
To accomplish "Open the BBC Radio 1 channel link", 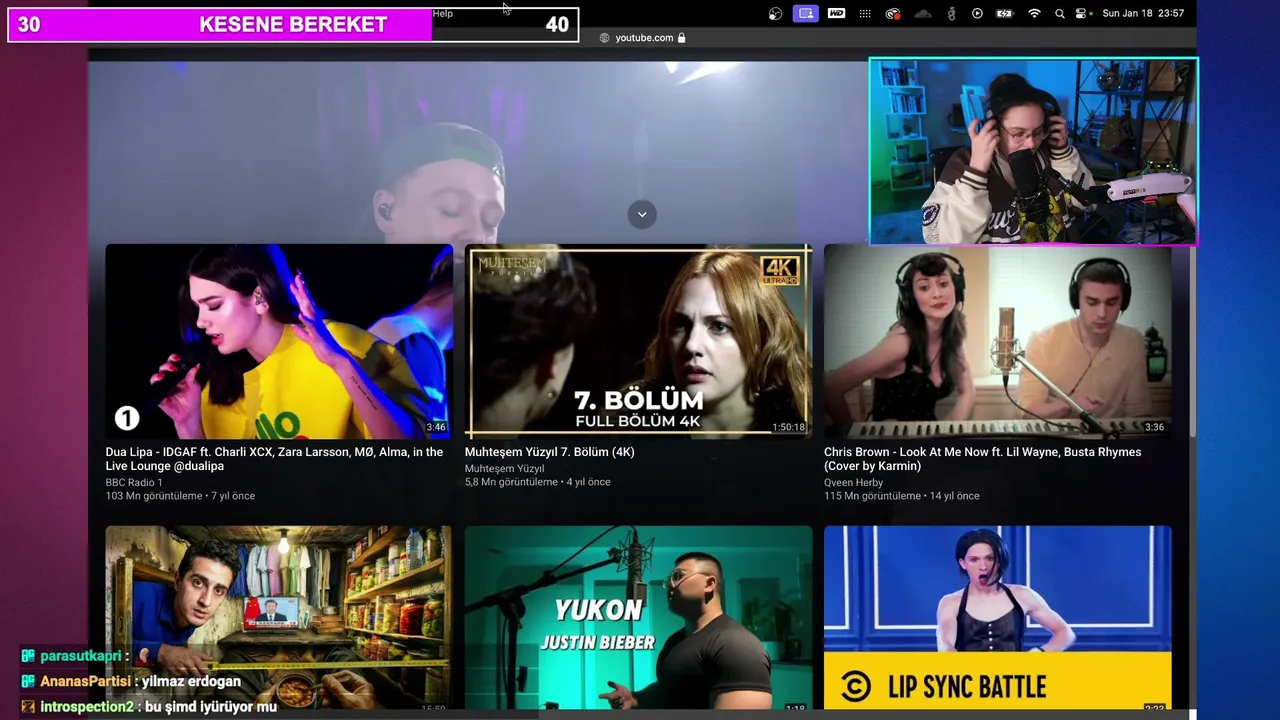I will click(x=134, y=483).
